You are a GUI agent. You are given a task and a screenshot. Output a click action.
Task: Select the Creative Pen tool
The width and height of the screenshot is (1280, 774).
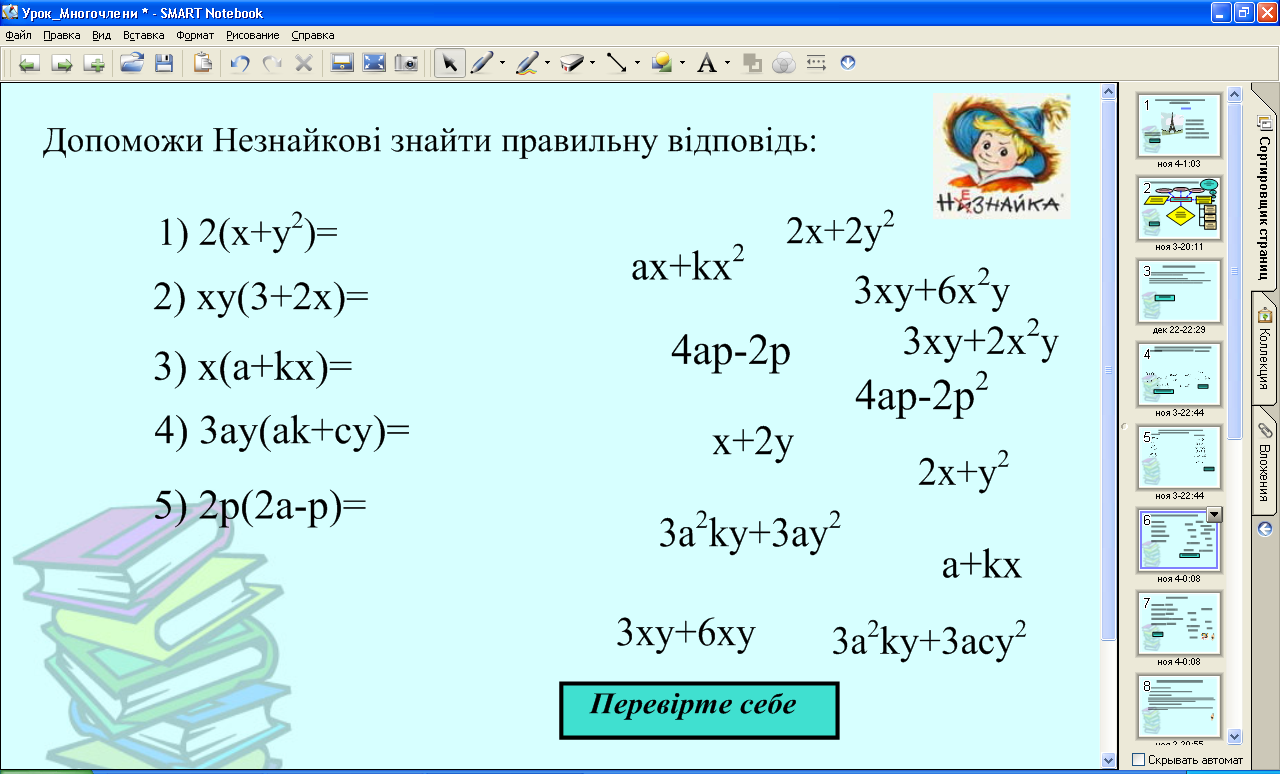527,63
